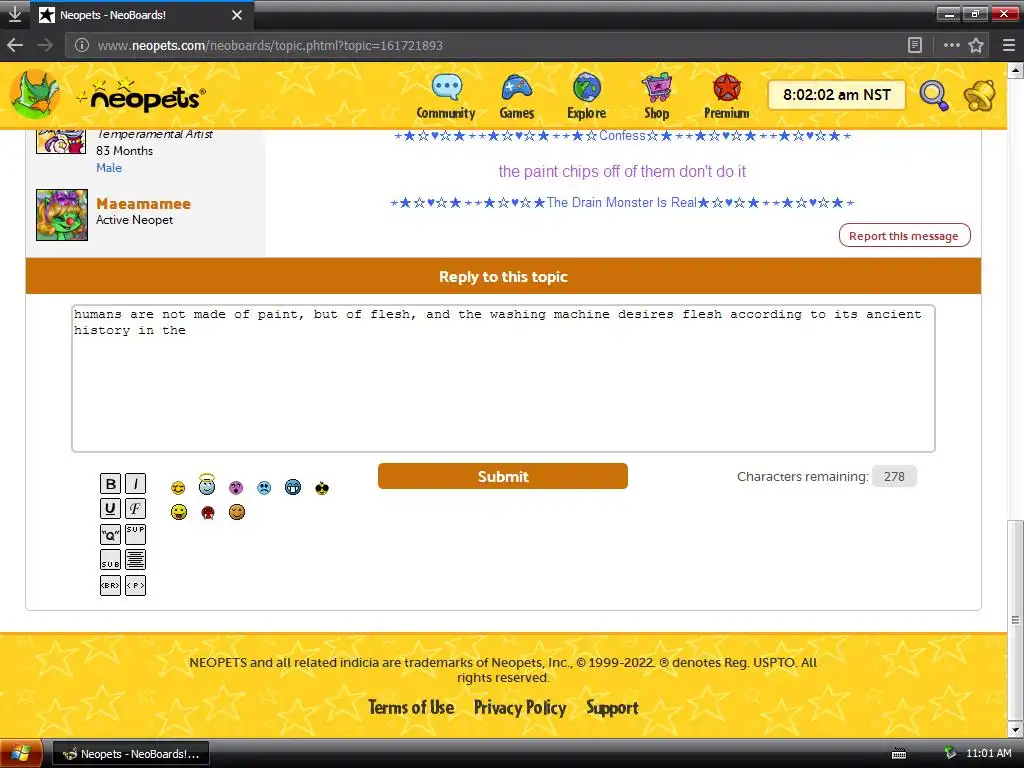Show site information for neopets.com
Viewport: 1024px width, 768px height.
point(82,45)
